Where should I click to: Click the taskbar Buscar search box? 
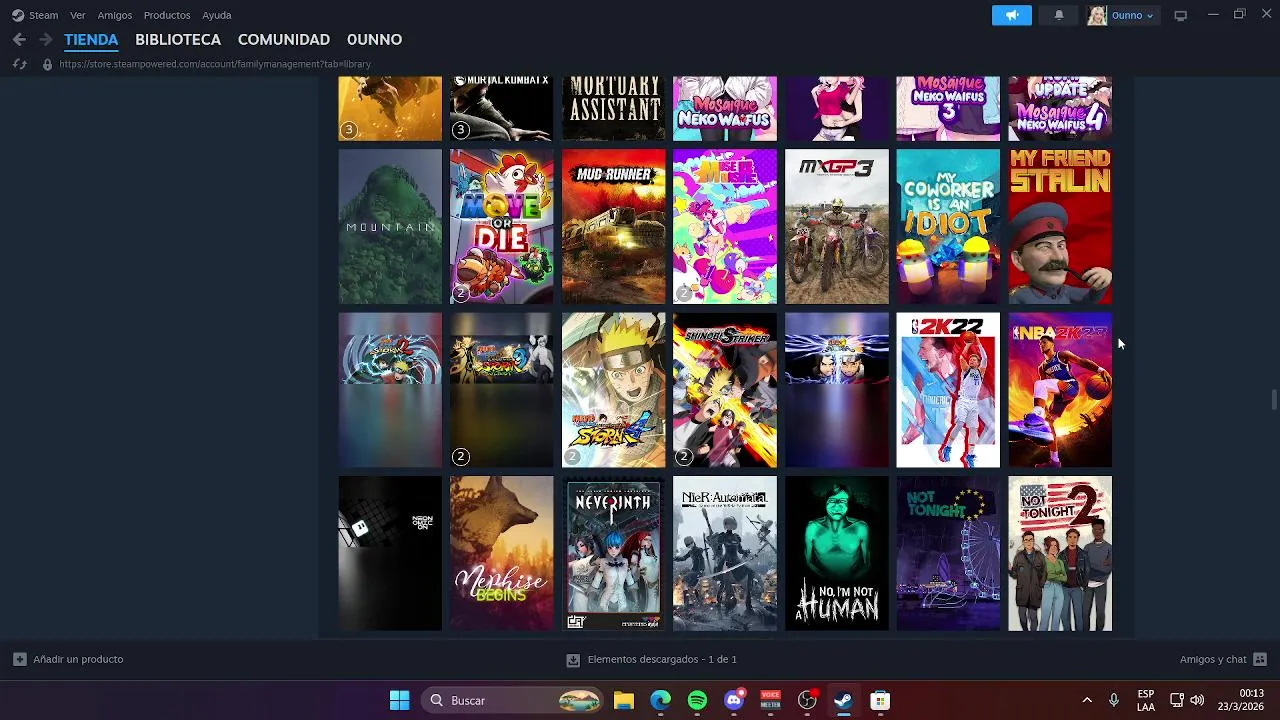pyautogui.click(x=514, y=700)
